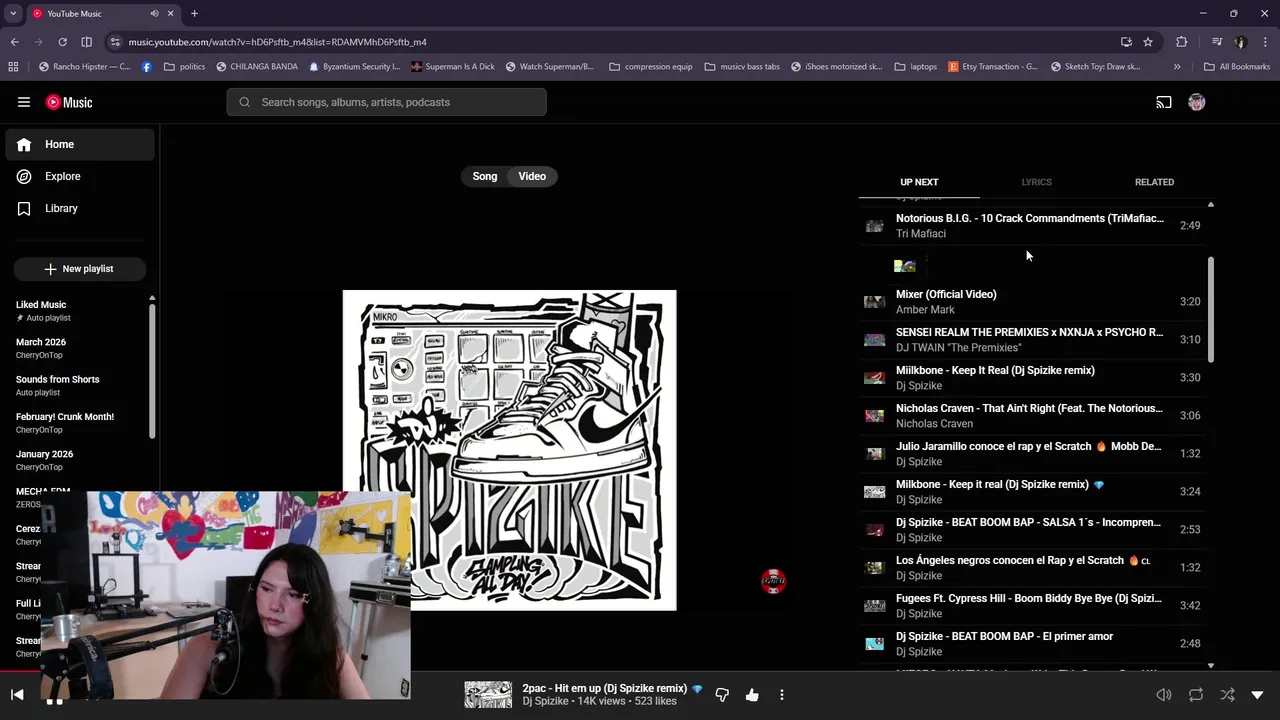
Task: Open Sounds from Shorts playlist
Action: [x=78, y=385]
